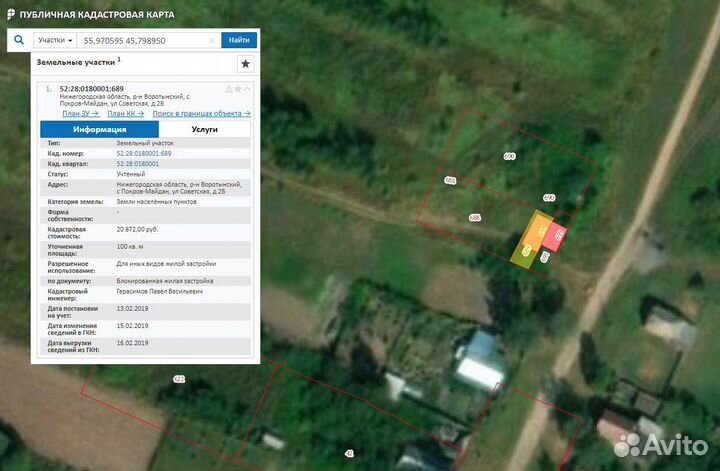720x471 pixels.
Task: Select the pink highlighted parcel on map
Action: pos(559,237)
